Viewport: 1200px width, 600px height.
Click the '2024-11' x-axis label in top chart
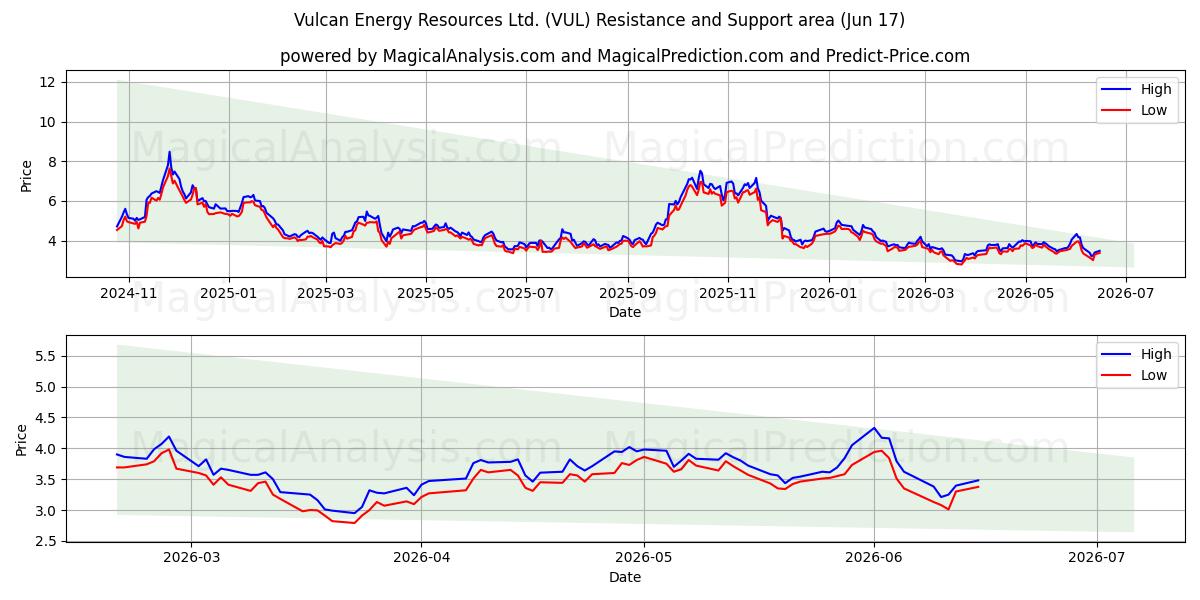pos(130,294)
